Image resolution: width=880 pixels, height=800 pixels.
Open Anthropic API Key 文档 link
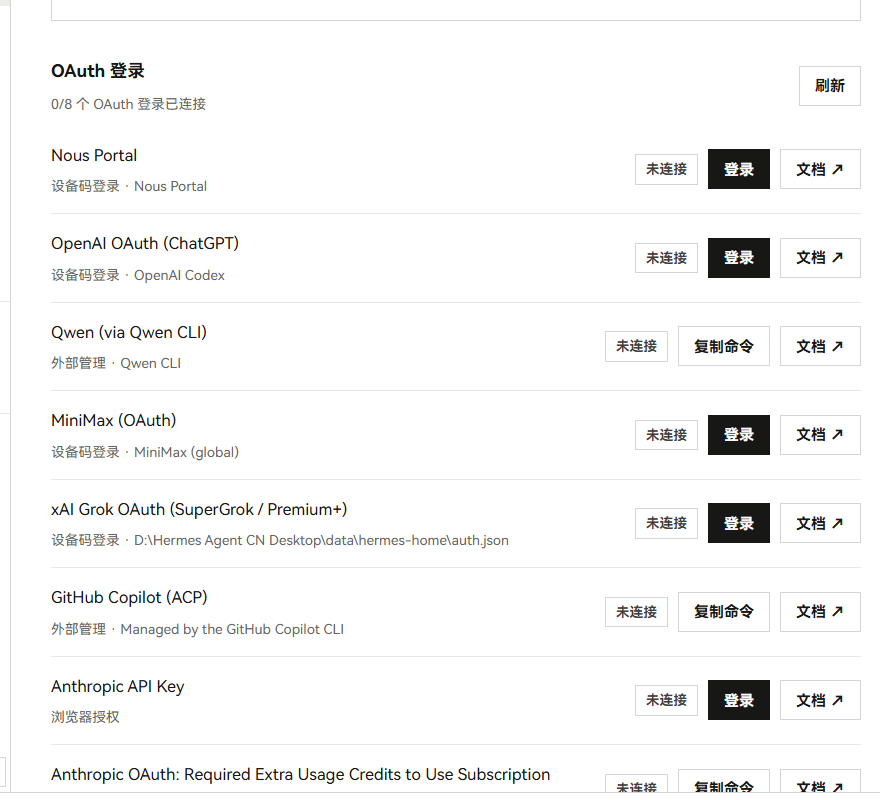pos(819,700)
